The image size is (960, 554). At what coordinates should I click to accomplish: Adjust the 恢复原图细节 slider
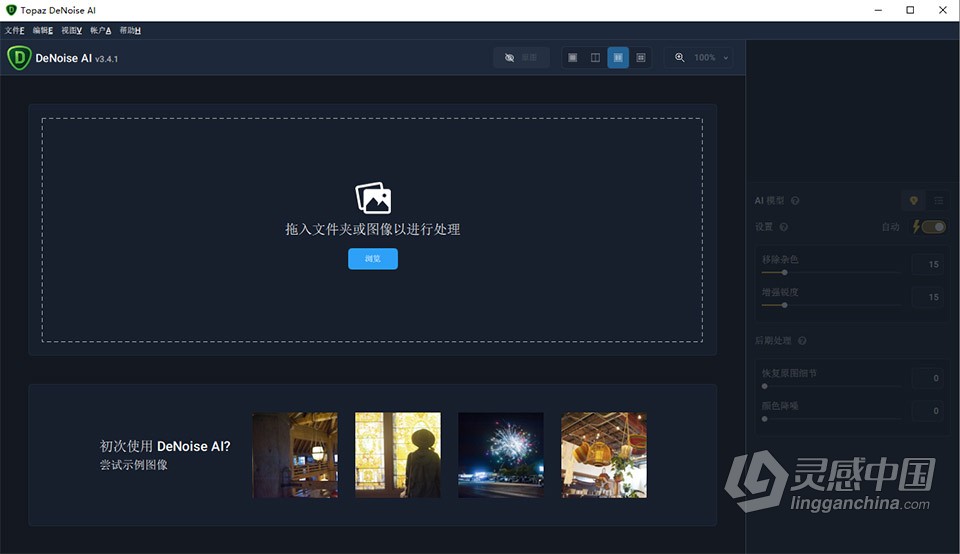pyautogui.click(x=831, y=386)
